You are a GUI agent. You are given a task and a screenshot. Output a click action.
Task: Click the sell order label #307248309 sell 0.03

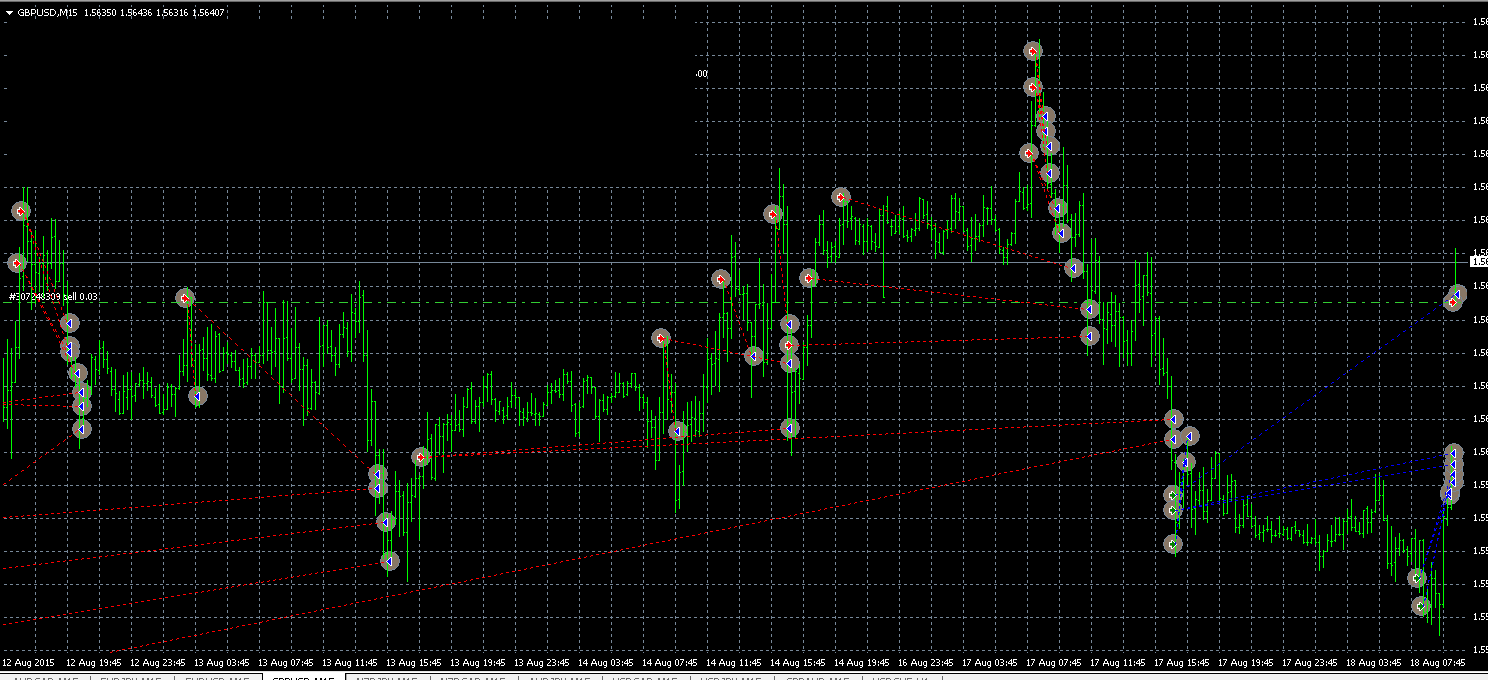click(x=54, y=297)
